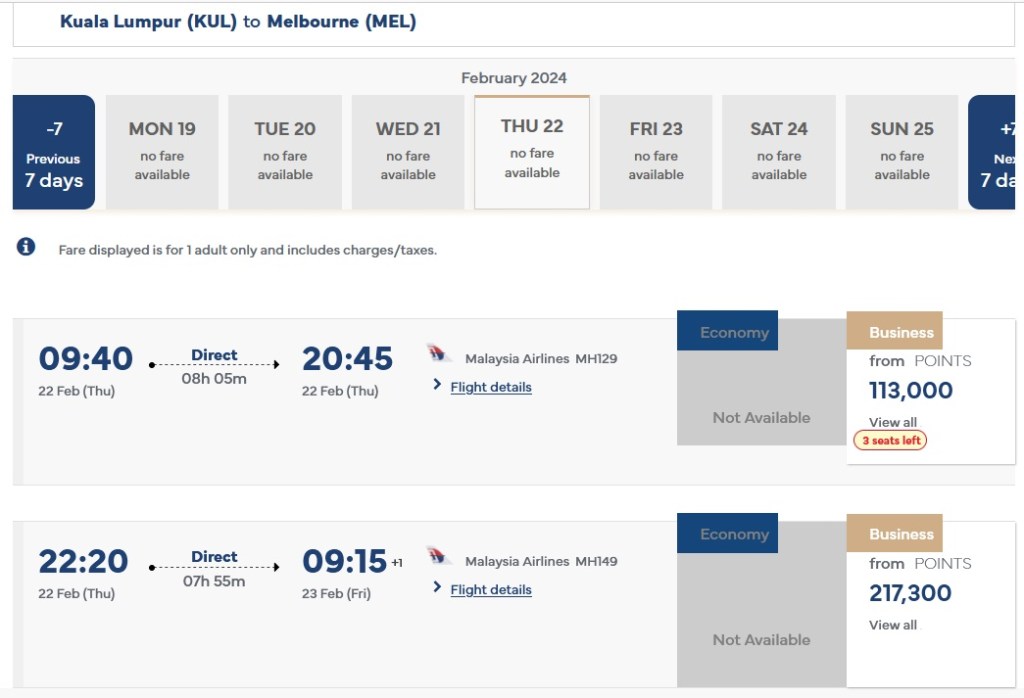Go to Previous 7 days
The height and width of the screenshot is (698, 1024).
click(54, 153)
